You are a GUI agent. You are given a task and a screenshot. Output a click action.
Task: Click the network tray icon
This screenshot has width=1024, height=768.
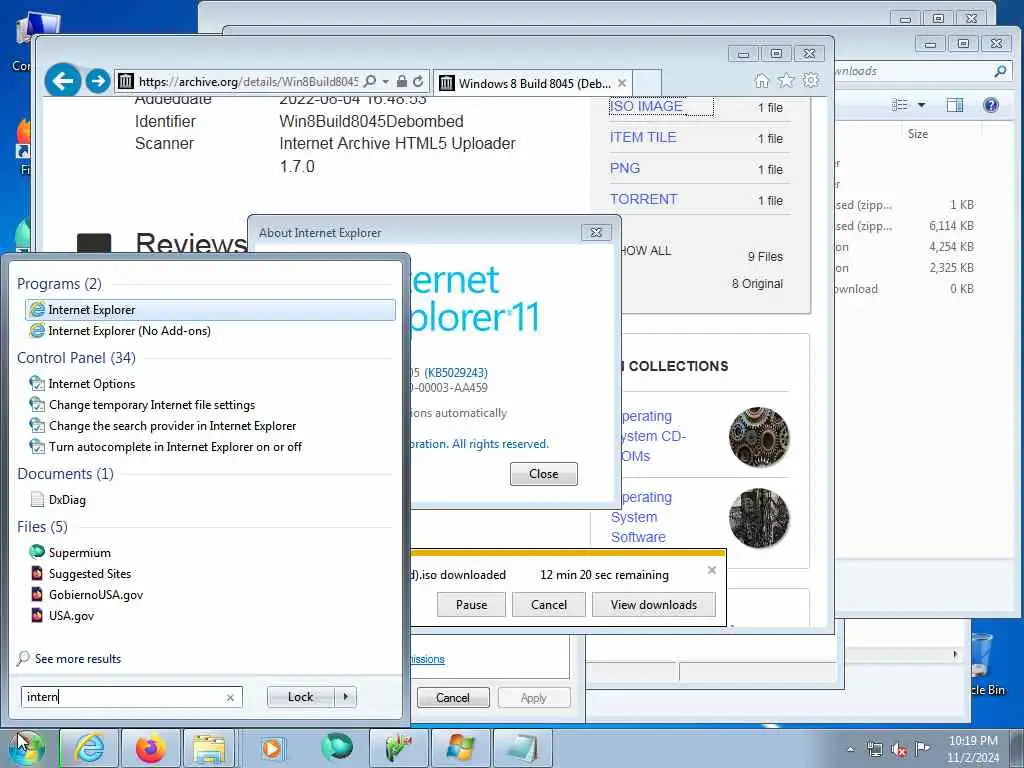tap(874, 749)
